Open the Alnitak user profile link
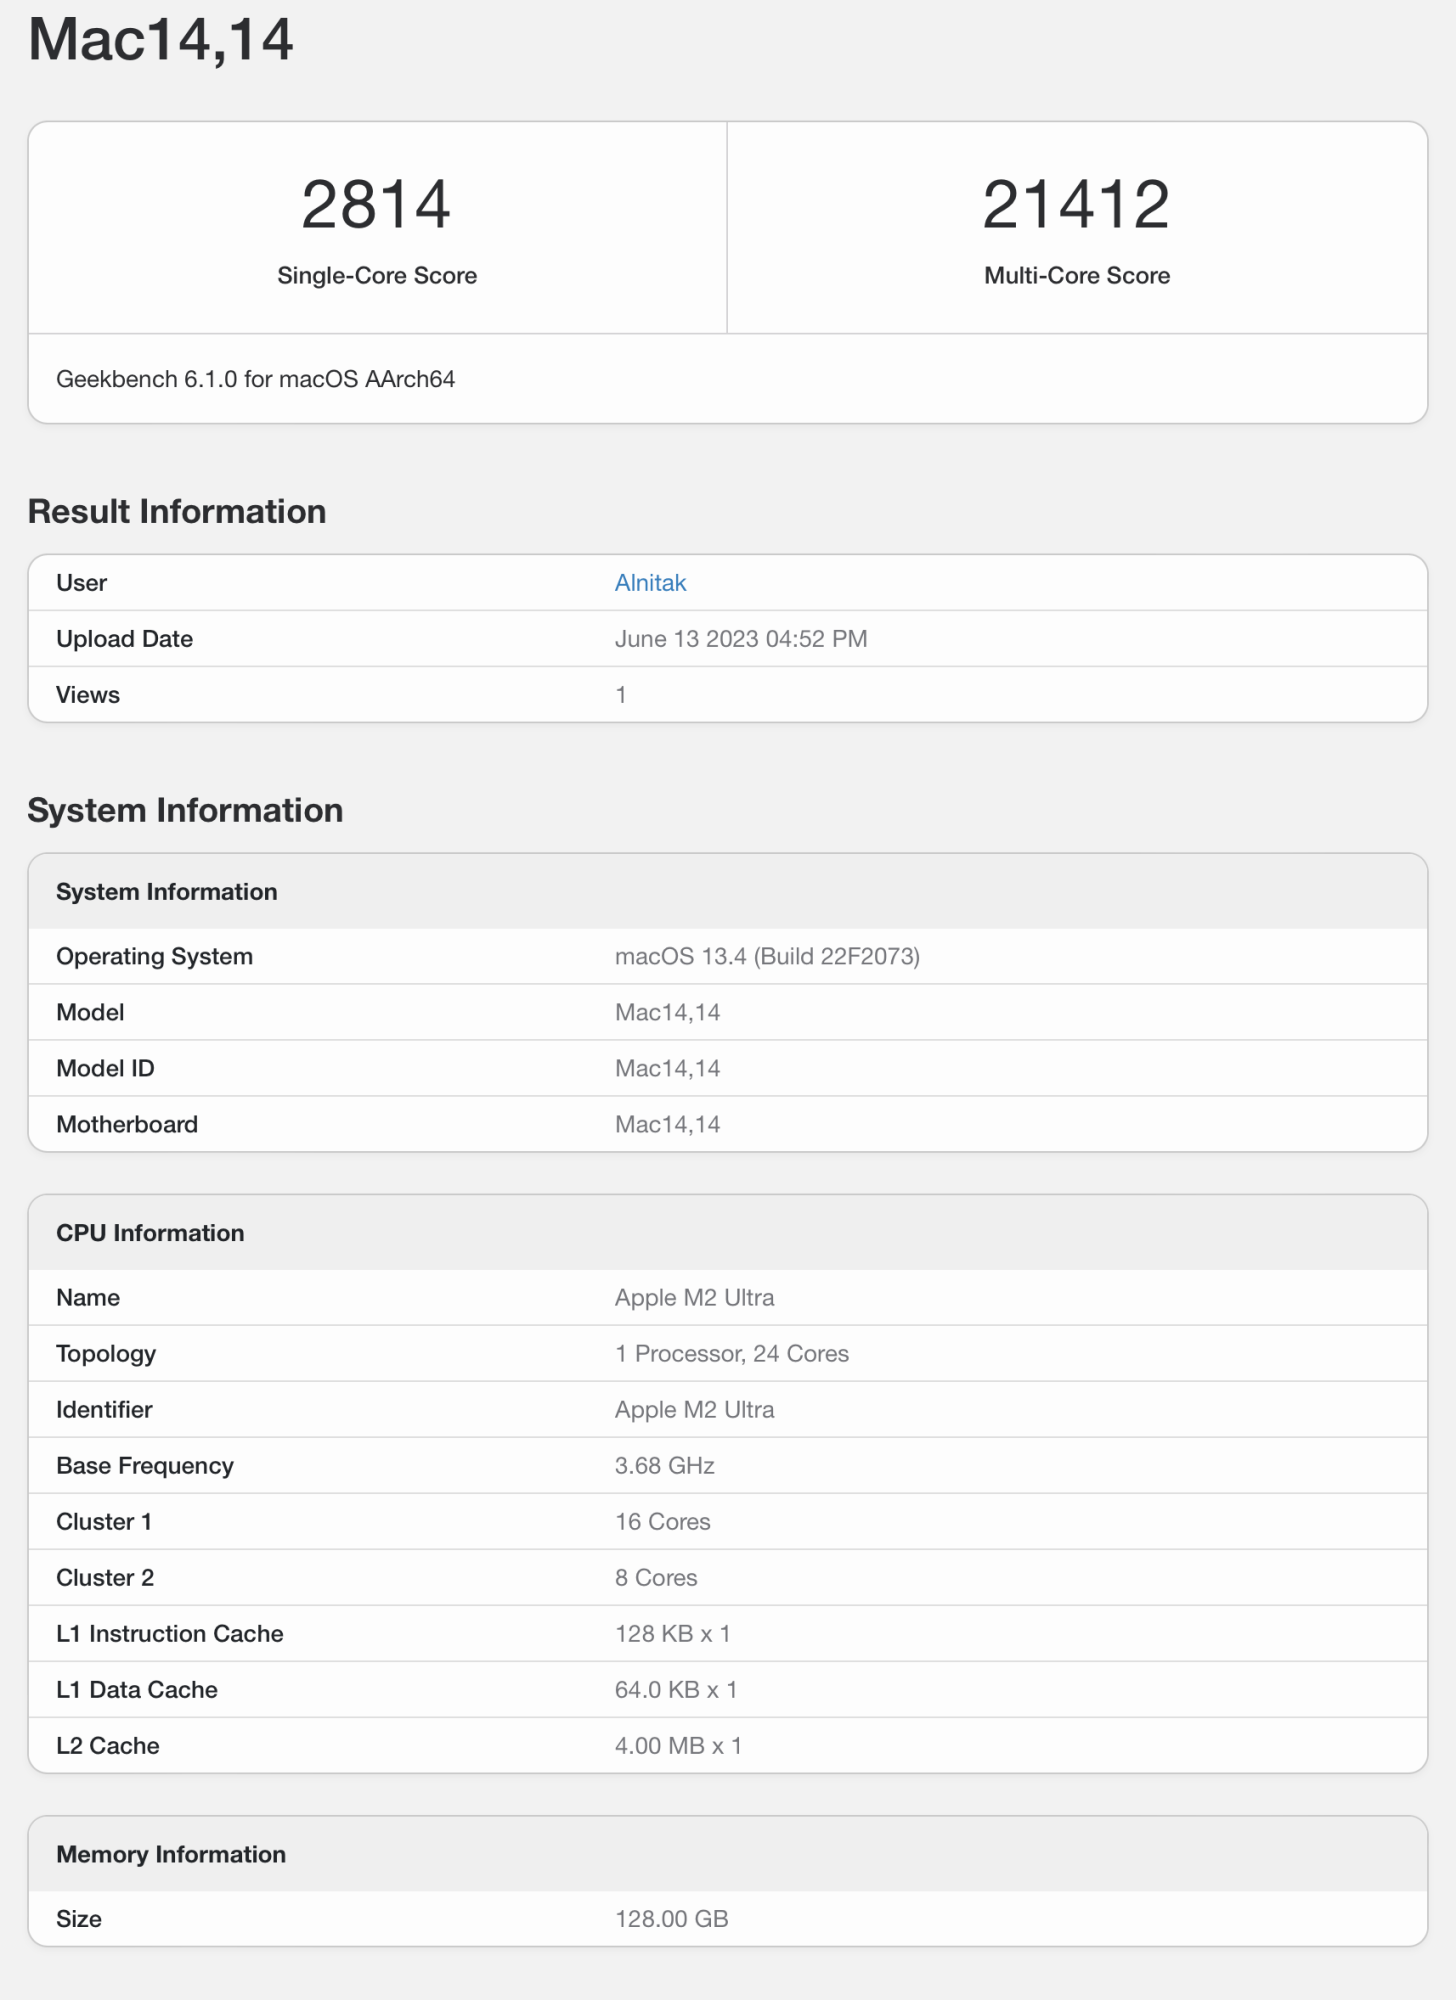 (x=650, y=583)
